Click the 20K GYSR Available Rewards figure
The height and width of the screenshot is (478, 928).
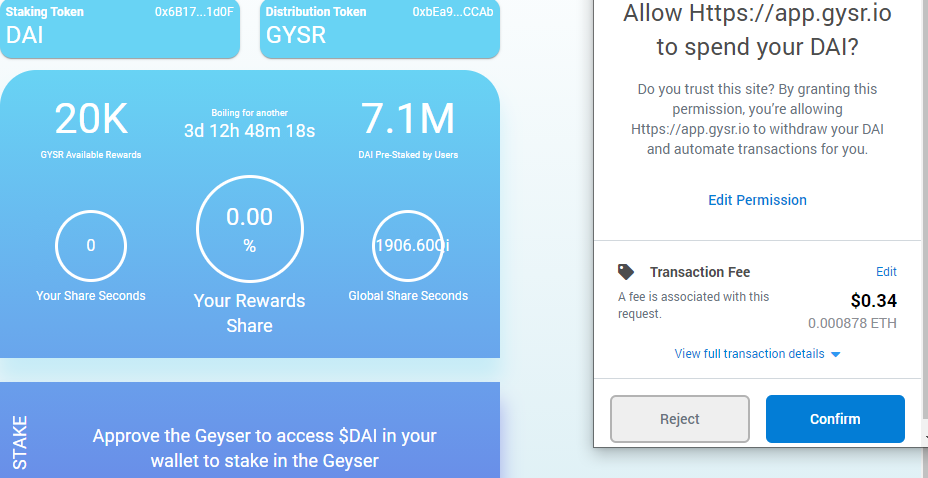tap(91, 118)
